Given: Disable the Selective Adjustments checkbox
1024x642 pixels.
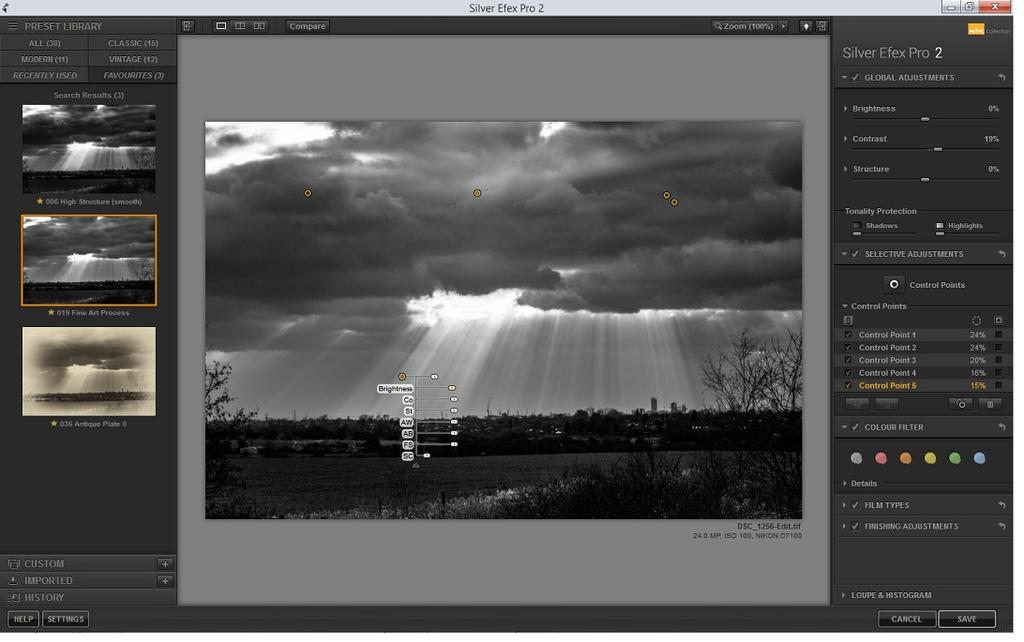Looking at the screenshot, I should (x=855, y=255).
